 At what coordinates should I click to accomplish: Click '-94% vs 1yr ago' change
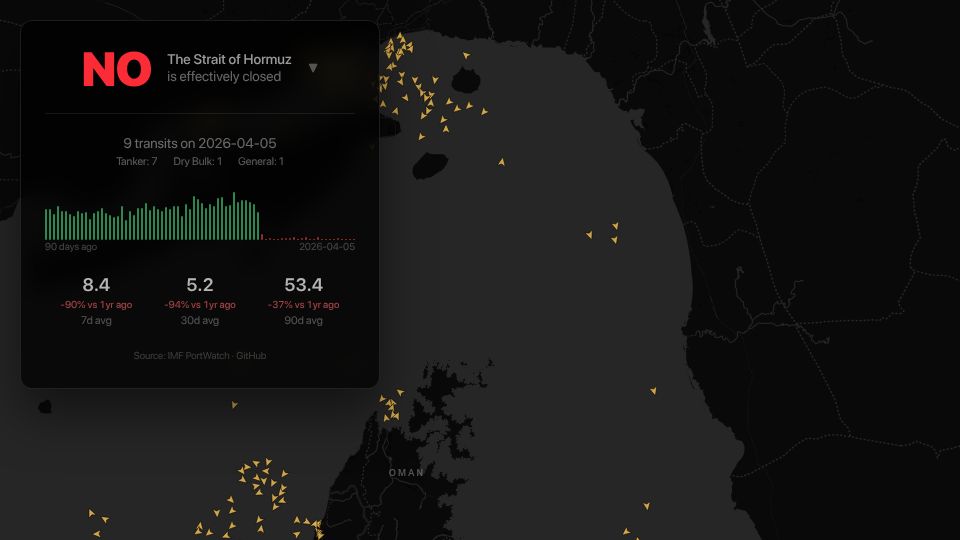pos(200,305)
